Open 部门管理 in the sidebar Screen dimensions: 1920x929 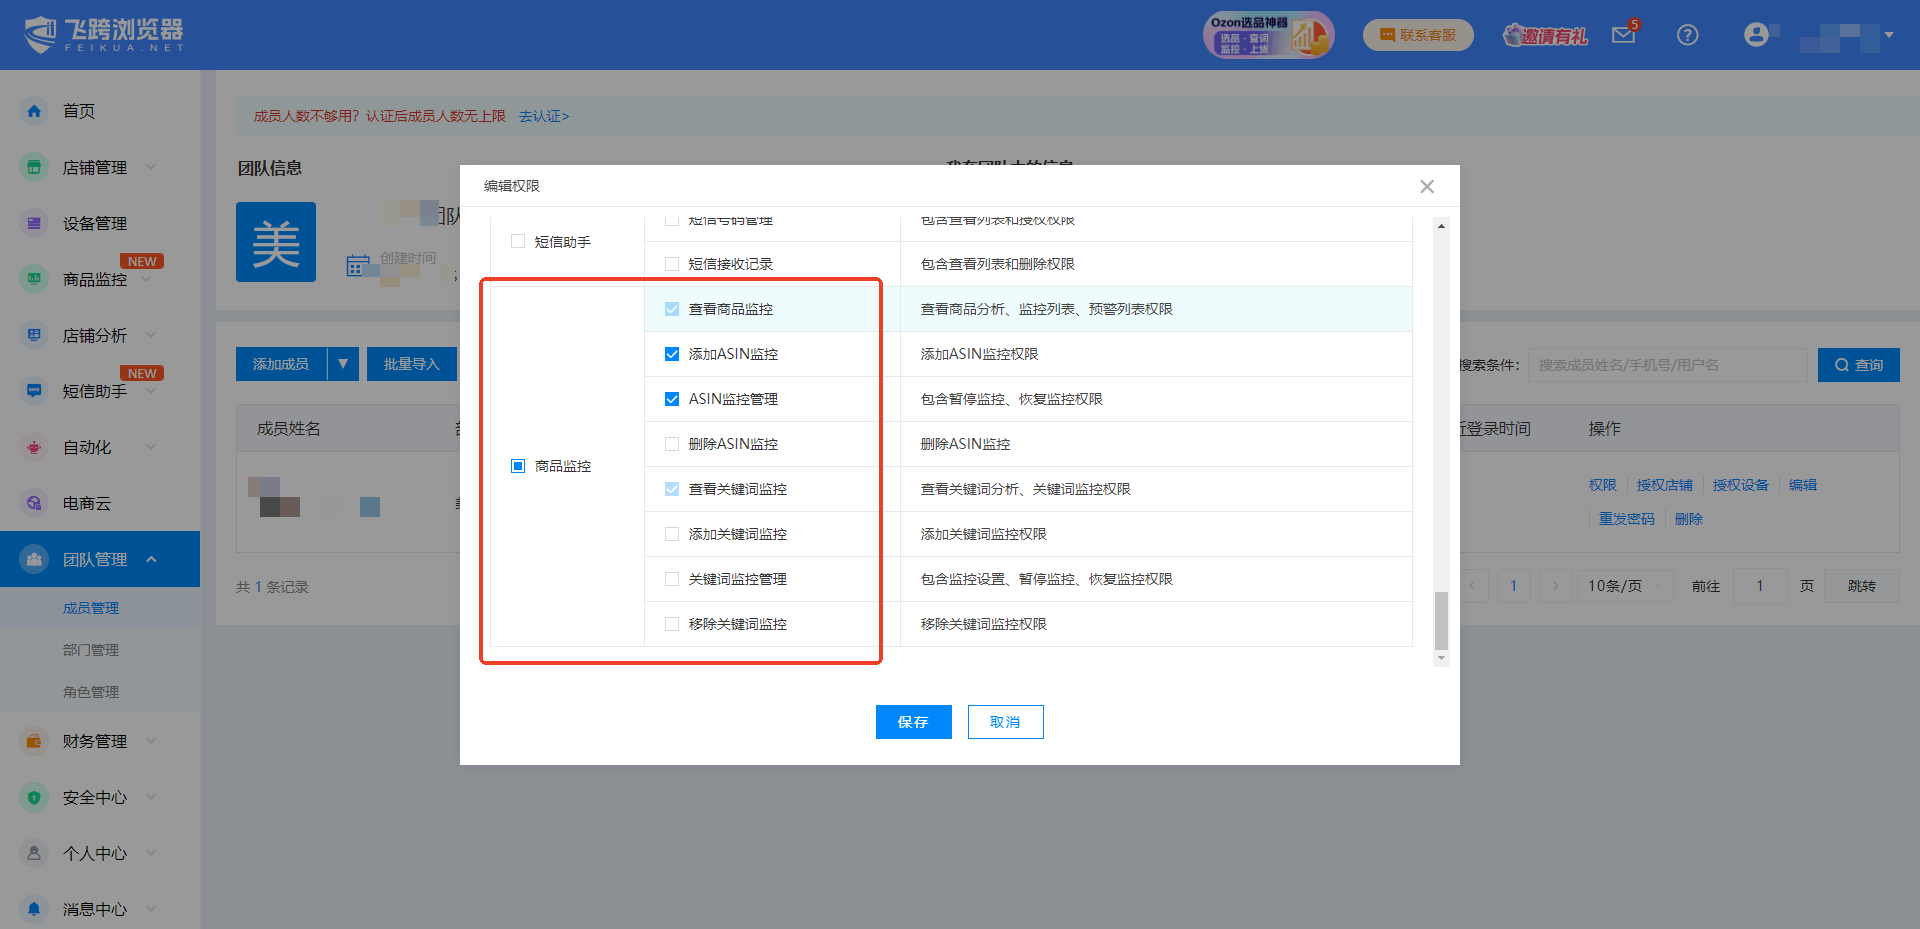click(x=90, y=649)
